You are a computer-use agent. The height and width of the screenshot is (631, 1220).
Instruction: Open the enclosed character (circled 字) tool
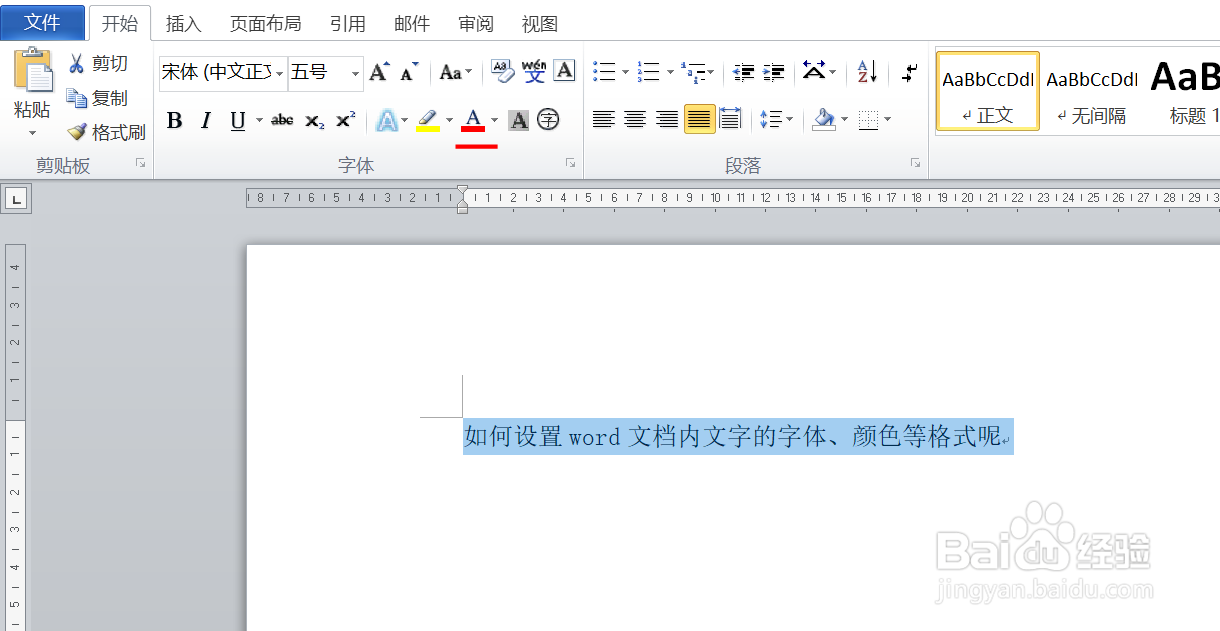548,120
